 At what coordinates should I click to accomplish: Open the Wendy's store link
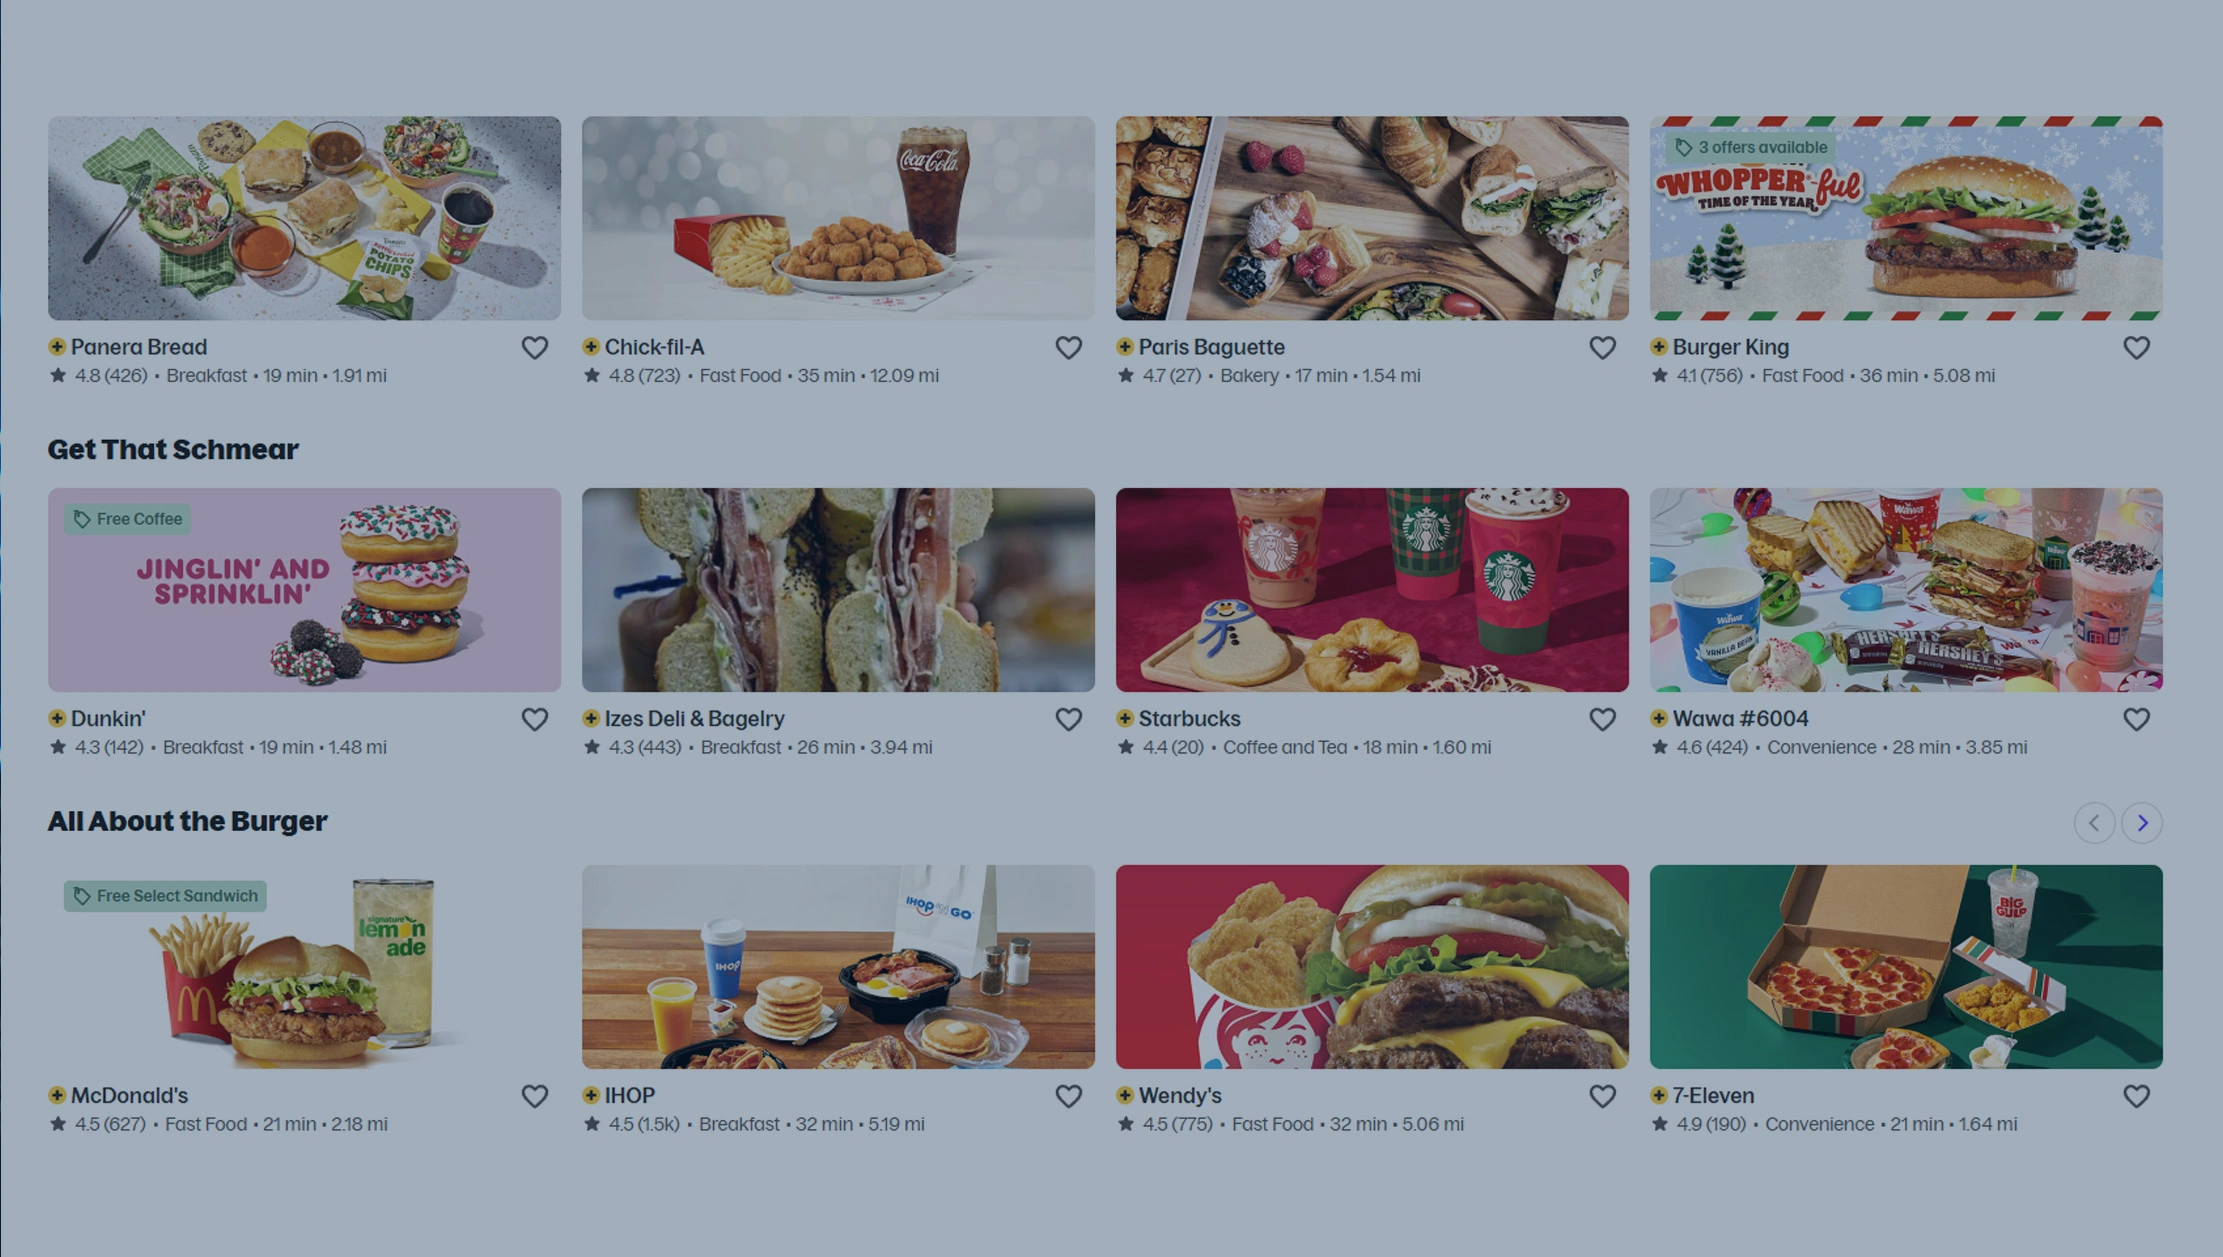tap(1180, 1095)
